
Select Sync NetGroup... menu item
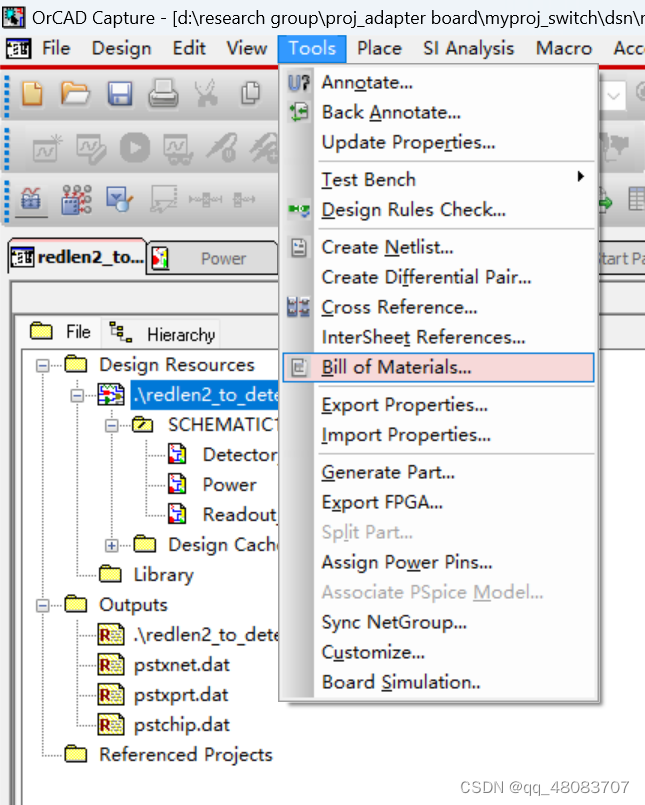[439, 622]
